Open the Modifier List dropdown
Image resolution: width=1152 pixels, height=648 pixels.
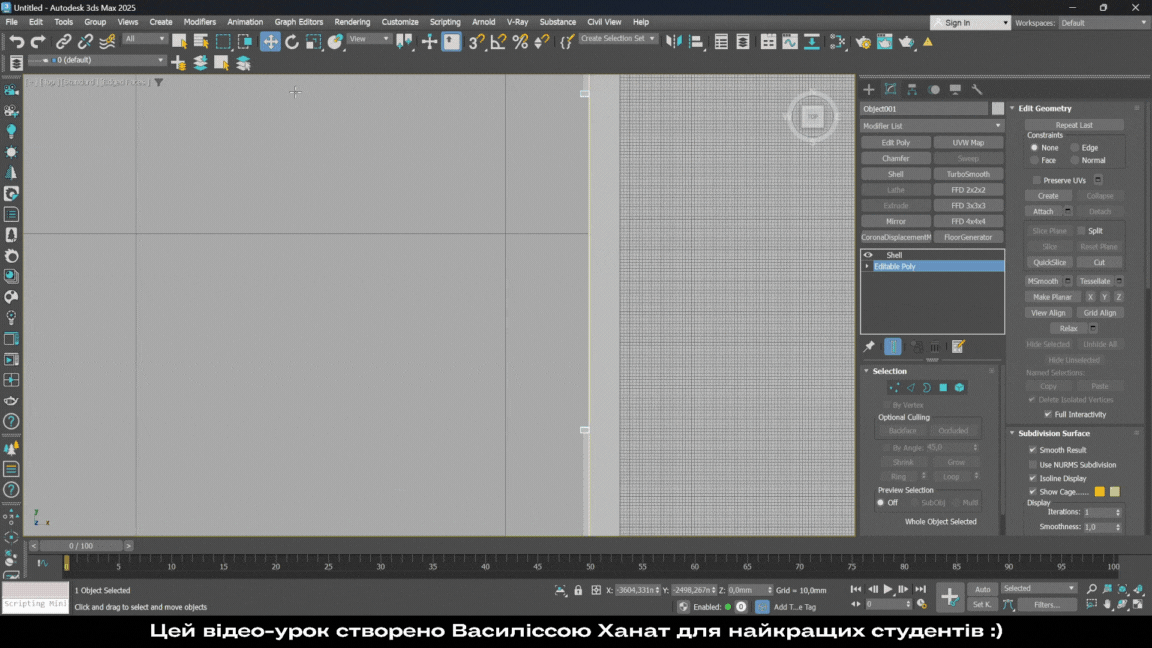tap(932, 126)
